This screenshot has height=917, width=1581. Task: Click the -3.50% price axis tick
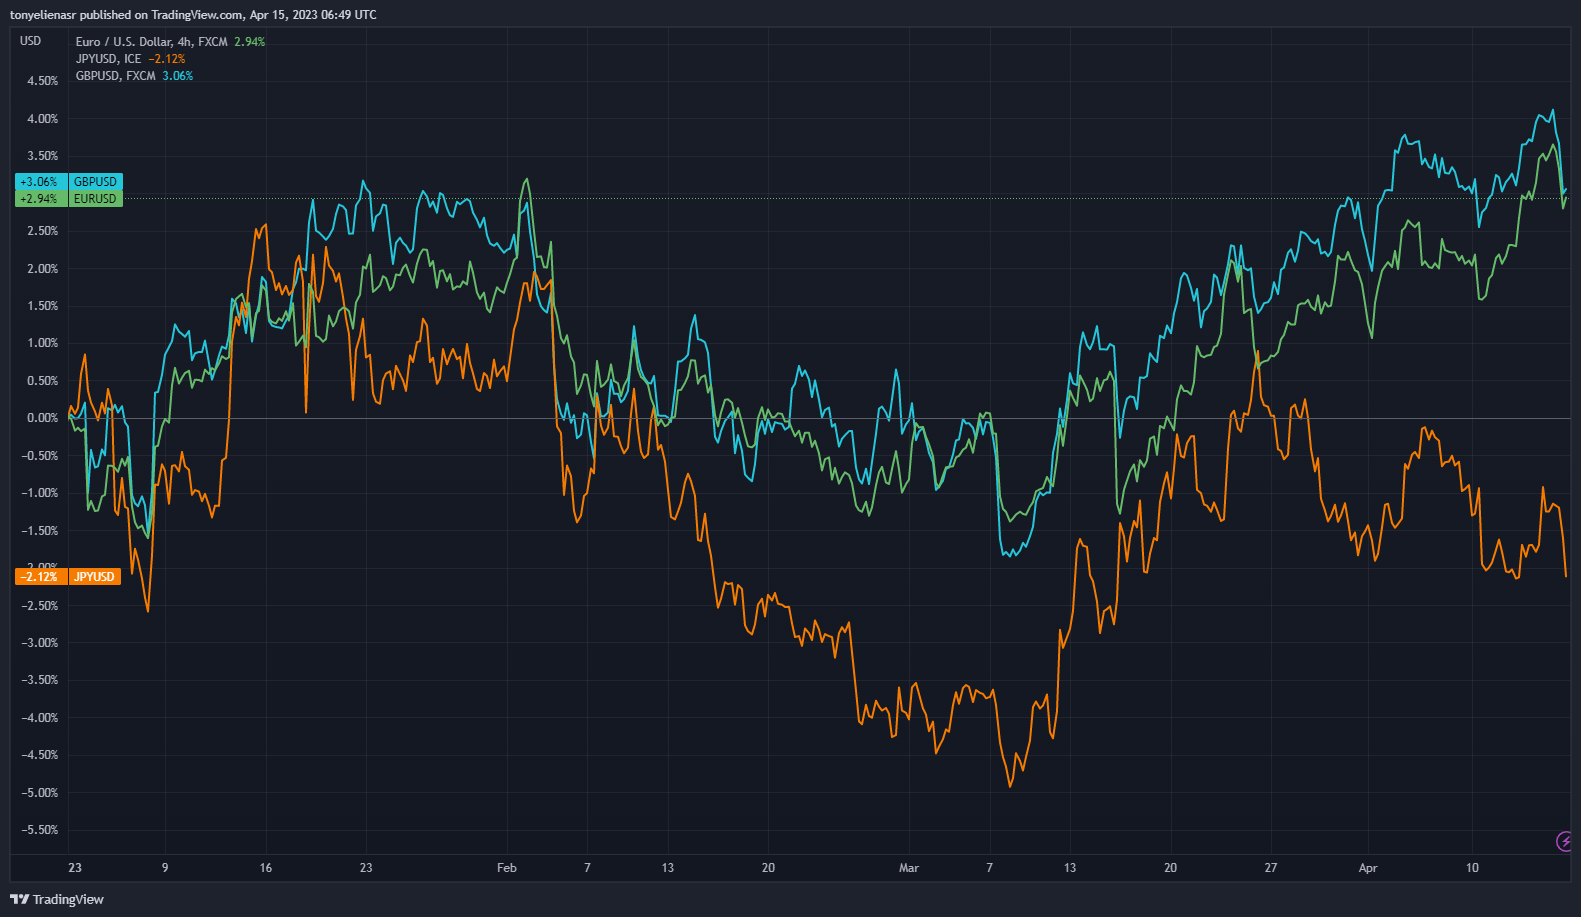click(x=40, y=680)
